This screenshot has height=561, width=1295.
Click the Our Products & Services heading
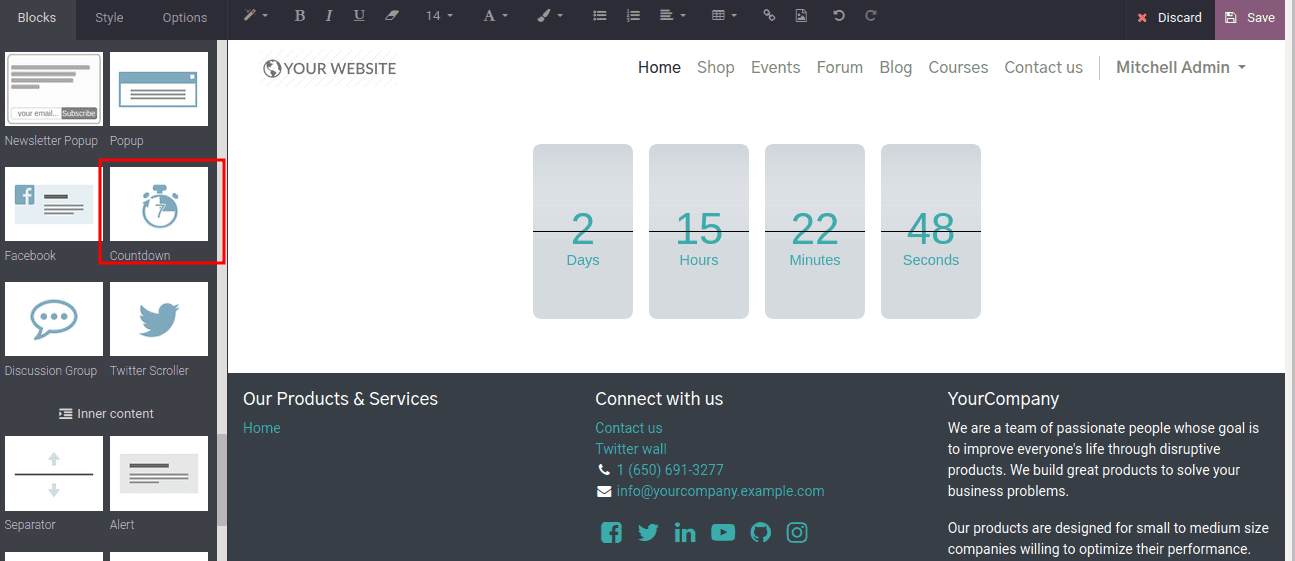(x=340, y=399)
